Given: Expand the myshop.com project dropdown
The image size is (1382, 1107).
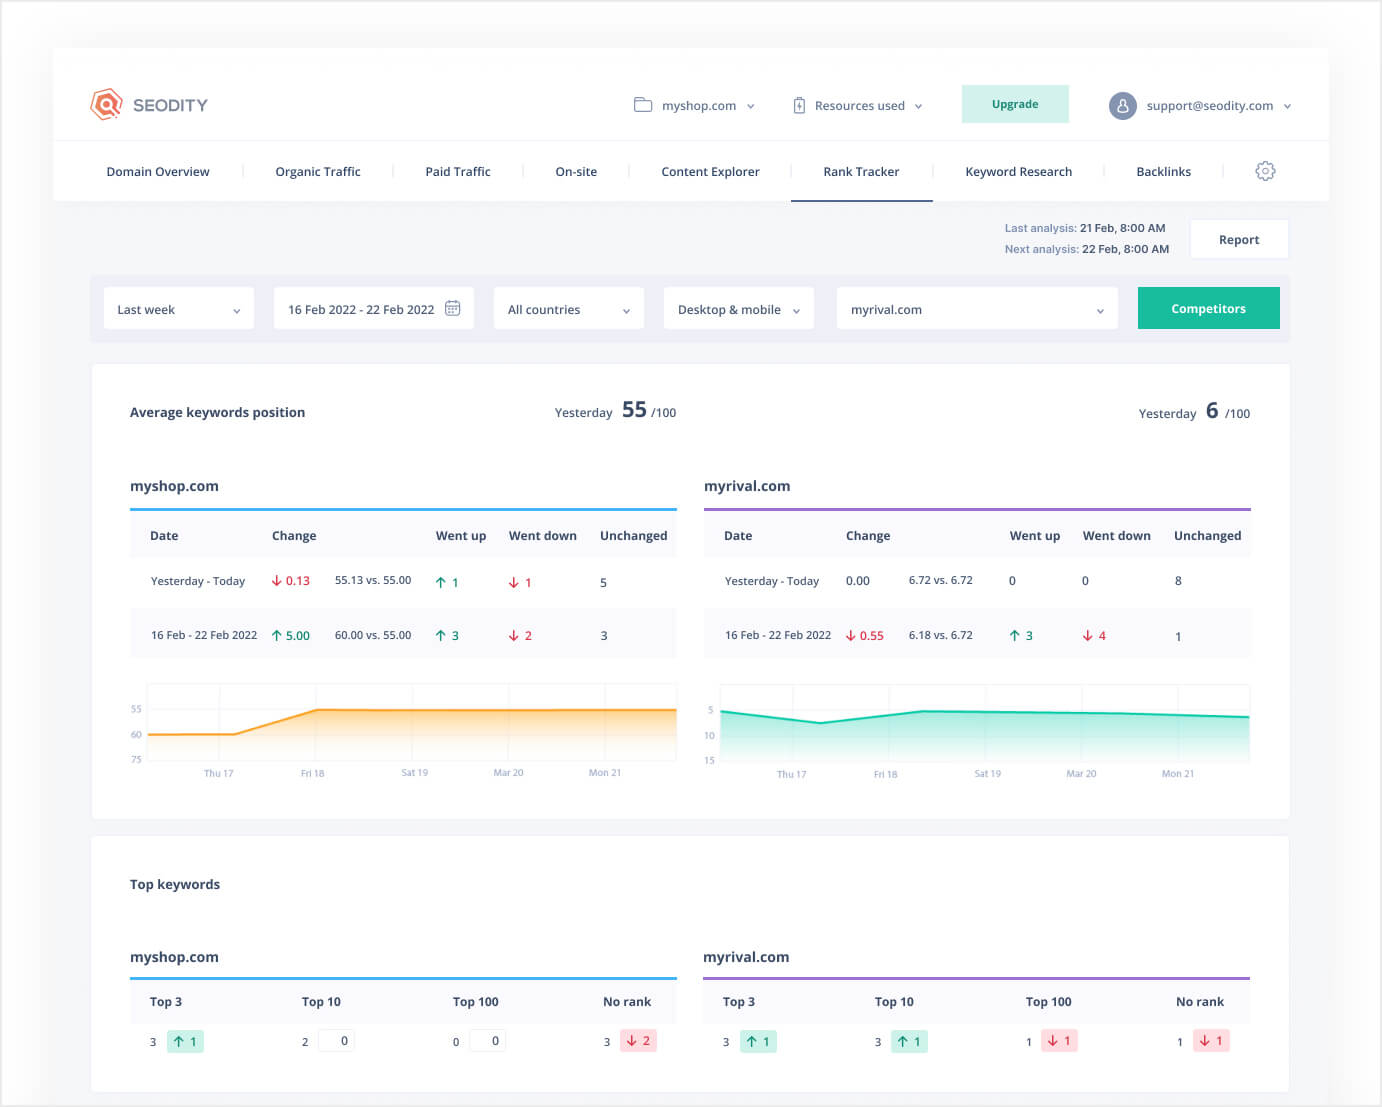Looking at the screenshot, I should pyautogui.click(x=695, y=105).
